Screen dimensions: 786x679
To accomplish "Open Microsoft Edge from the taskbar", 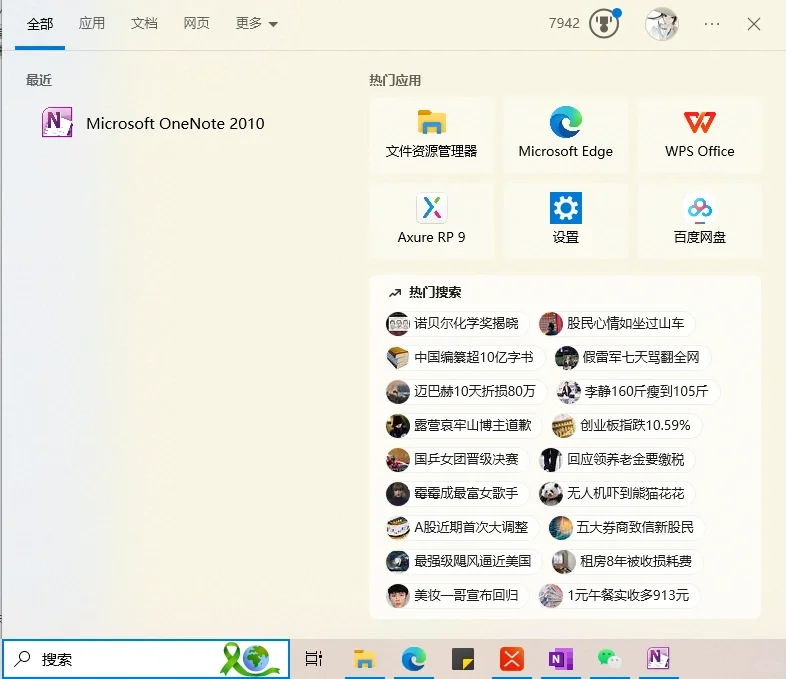I will 414,658.
